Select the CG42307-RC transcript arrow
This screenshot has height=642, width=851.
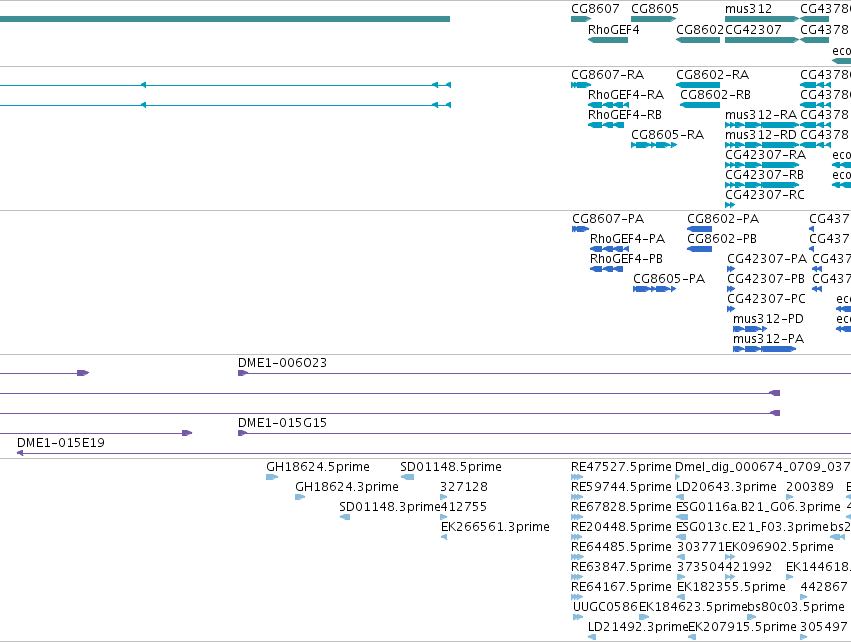[x=729, y=205]
